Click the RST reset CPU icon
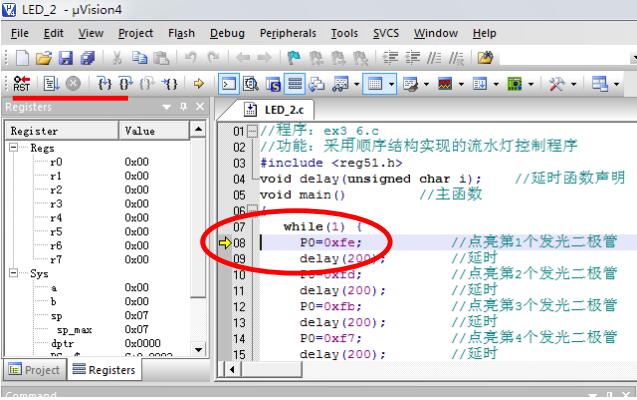Image resolution: width=637 pixels, height=400 pixels. pos(22,84)
